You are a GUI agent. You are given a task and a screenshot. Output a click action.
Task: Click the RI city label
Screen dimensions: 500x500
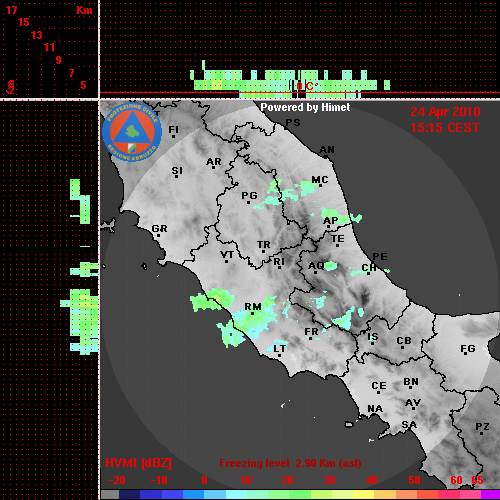pos(279,261)
